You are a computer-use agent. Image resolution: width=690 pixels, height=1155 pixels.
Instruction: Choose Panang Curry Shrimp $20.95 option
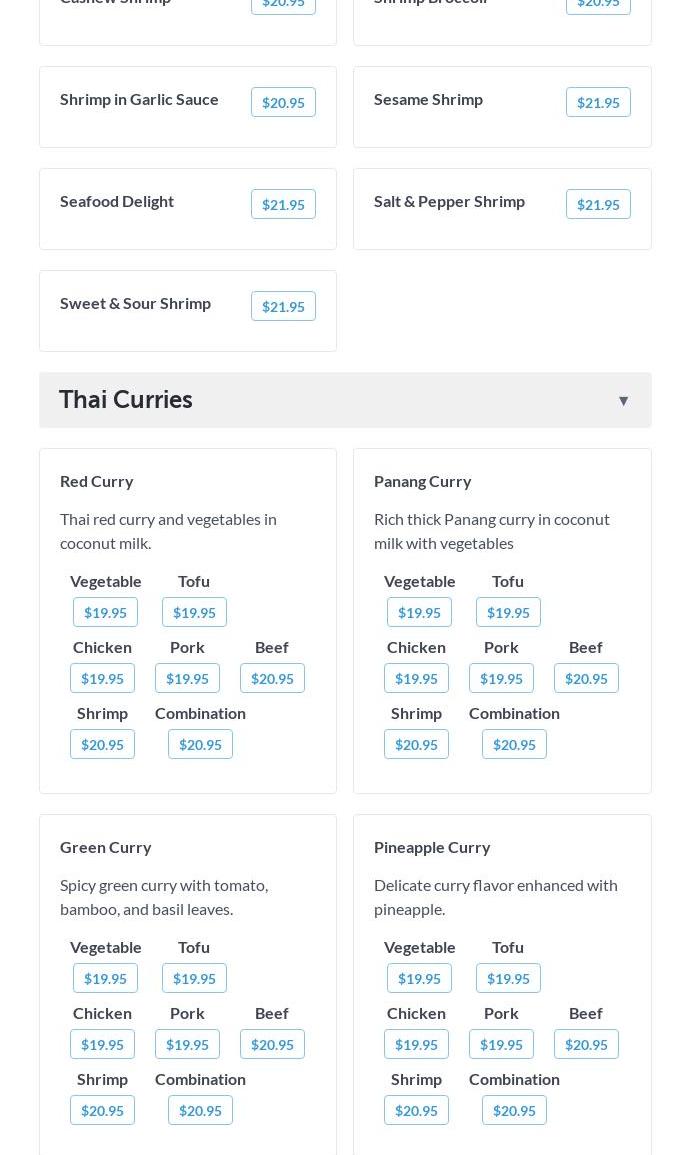(416, 745)
